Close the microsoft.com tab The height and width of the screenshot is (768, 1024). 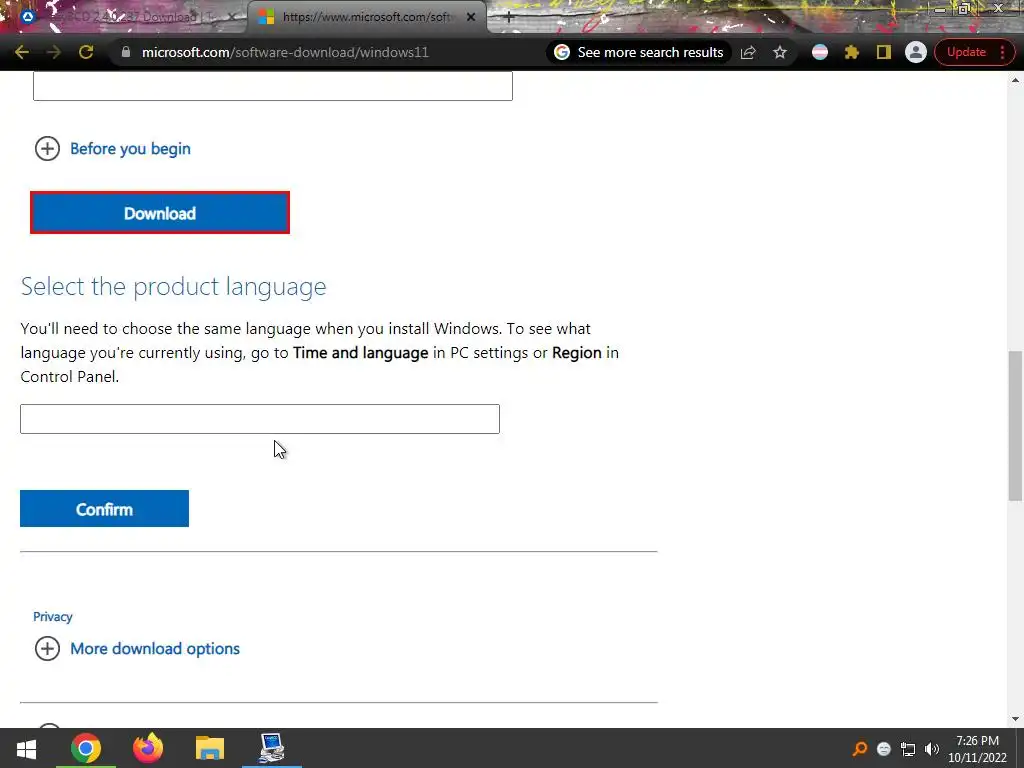471,18
